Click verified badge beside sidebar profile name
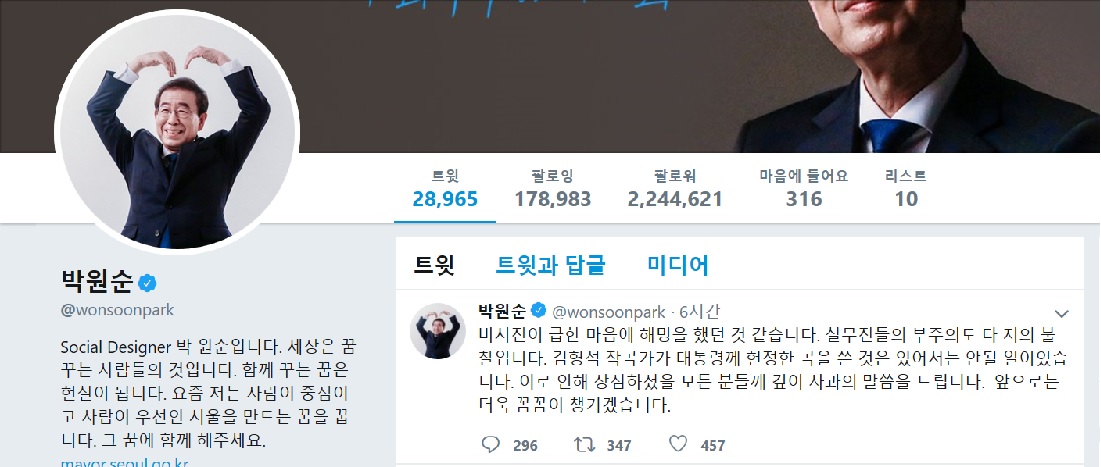The image size is (1101, 467). pos(147,283)
